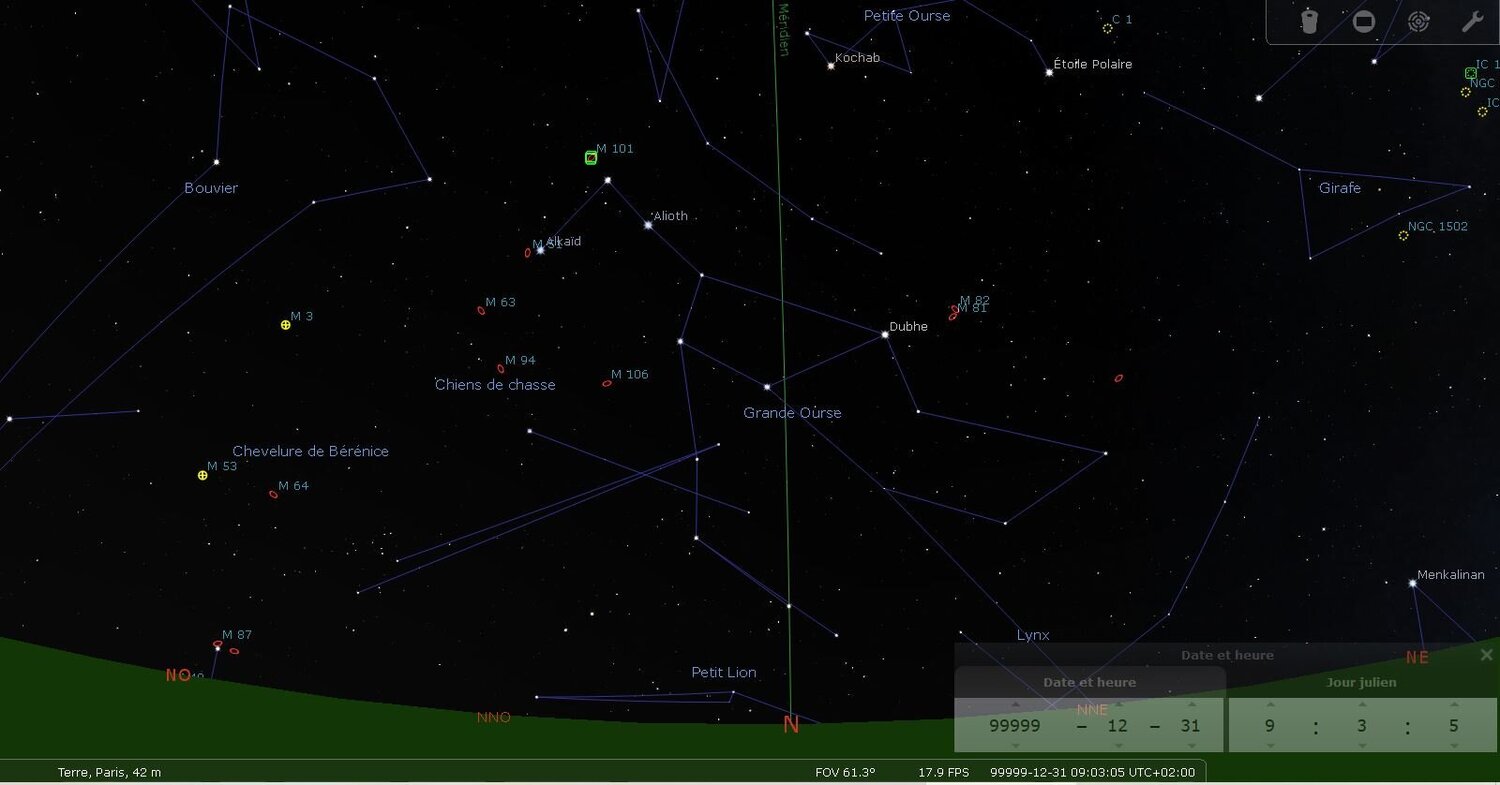This screenshot has width=1500, height=785.
Task: Select the NGC 1502 cluster marker
Action: coord(1403,235)
